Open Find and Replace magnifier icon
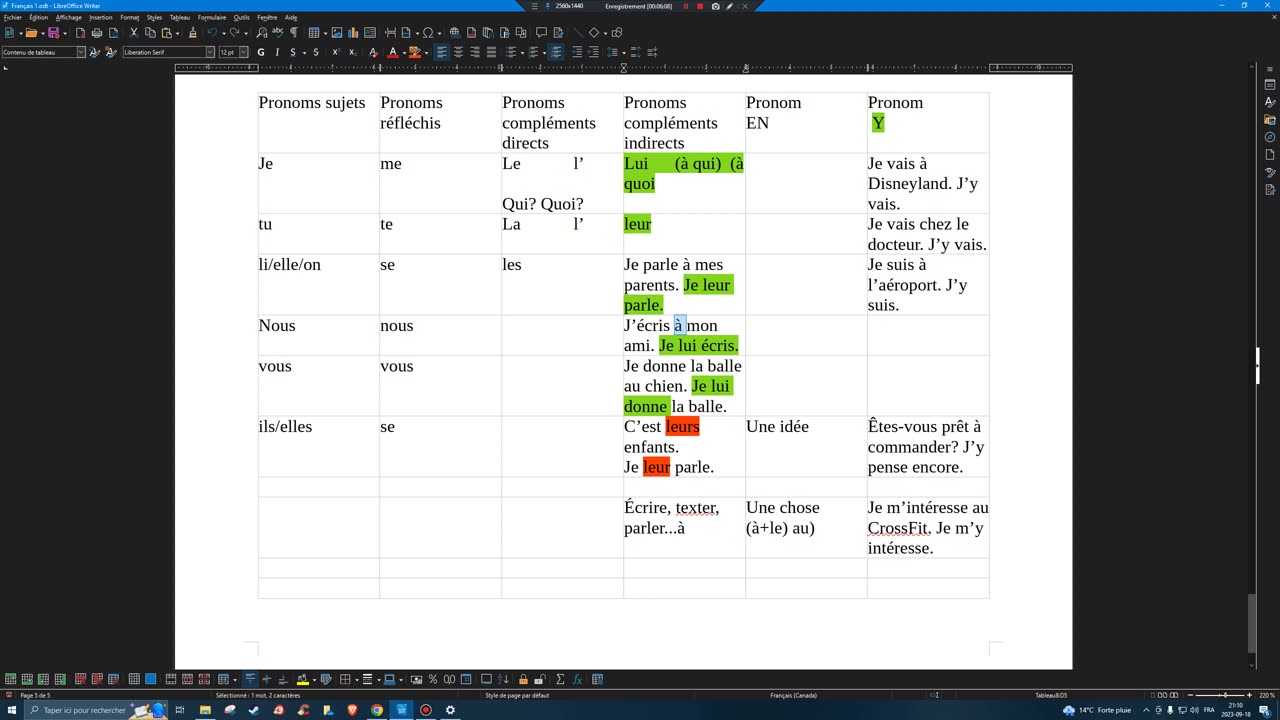 click(x=262, y=33)
